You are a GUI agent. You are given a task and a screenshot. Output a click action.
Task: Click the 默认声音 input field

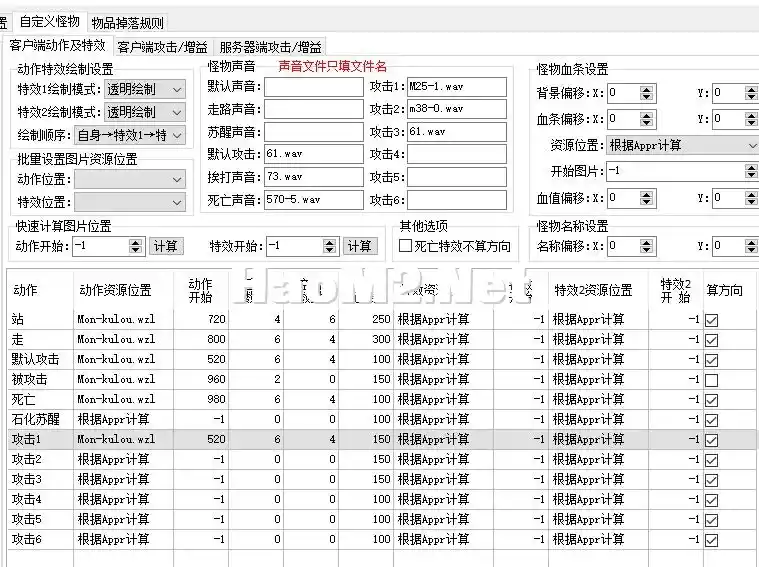(314, 87)
